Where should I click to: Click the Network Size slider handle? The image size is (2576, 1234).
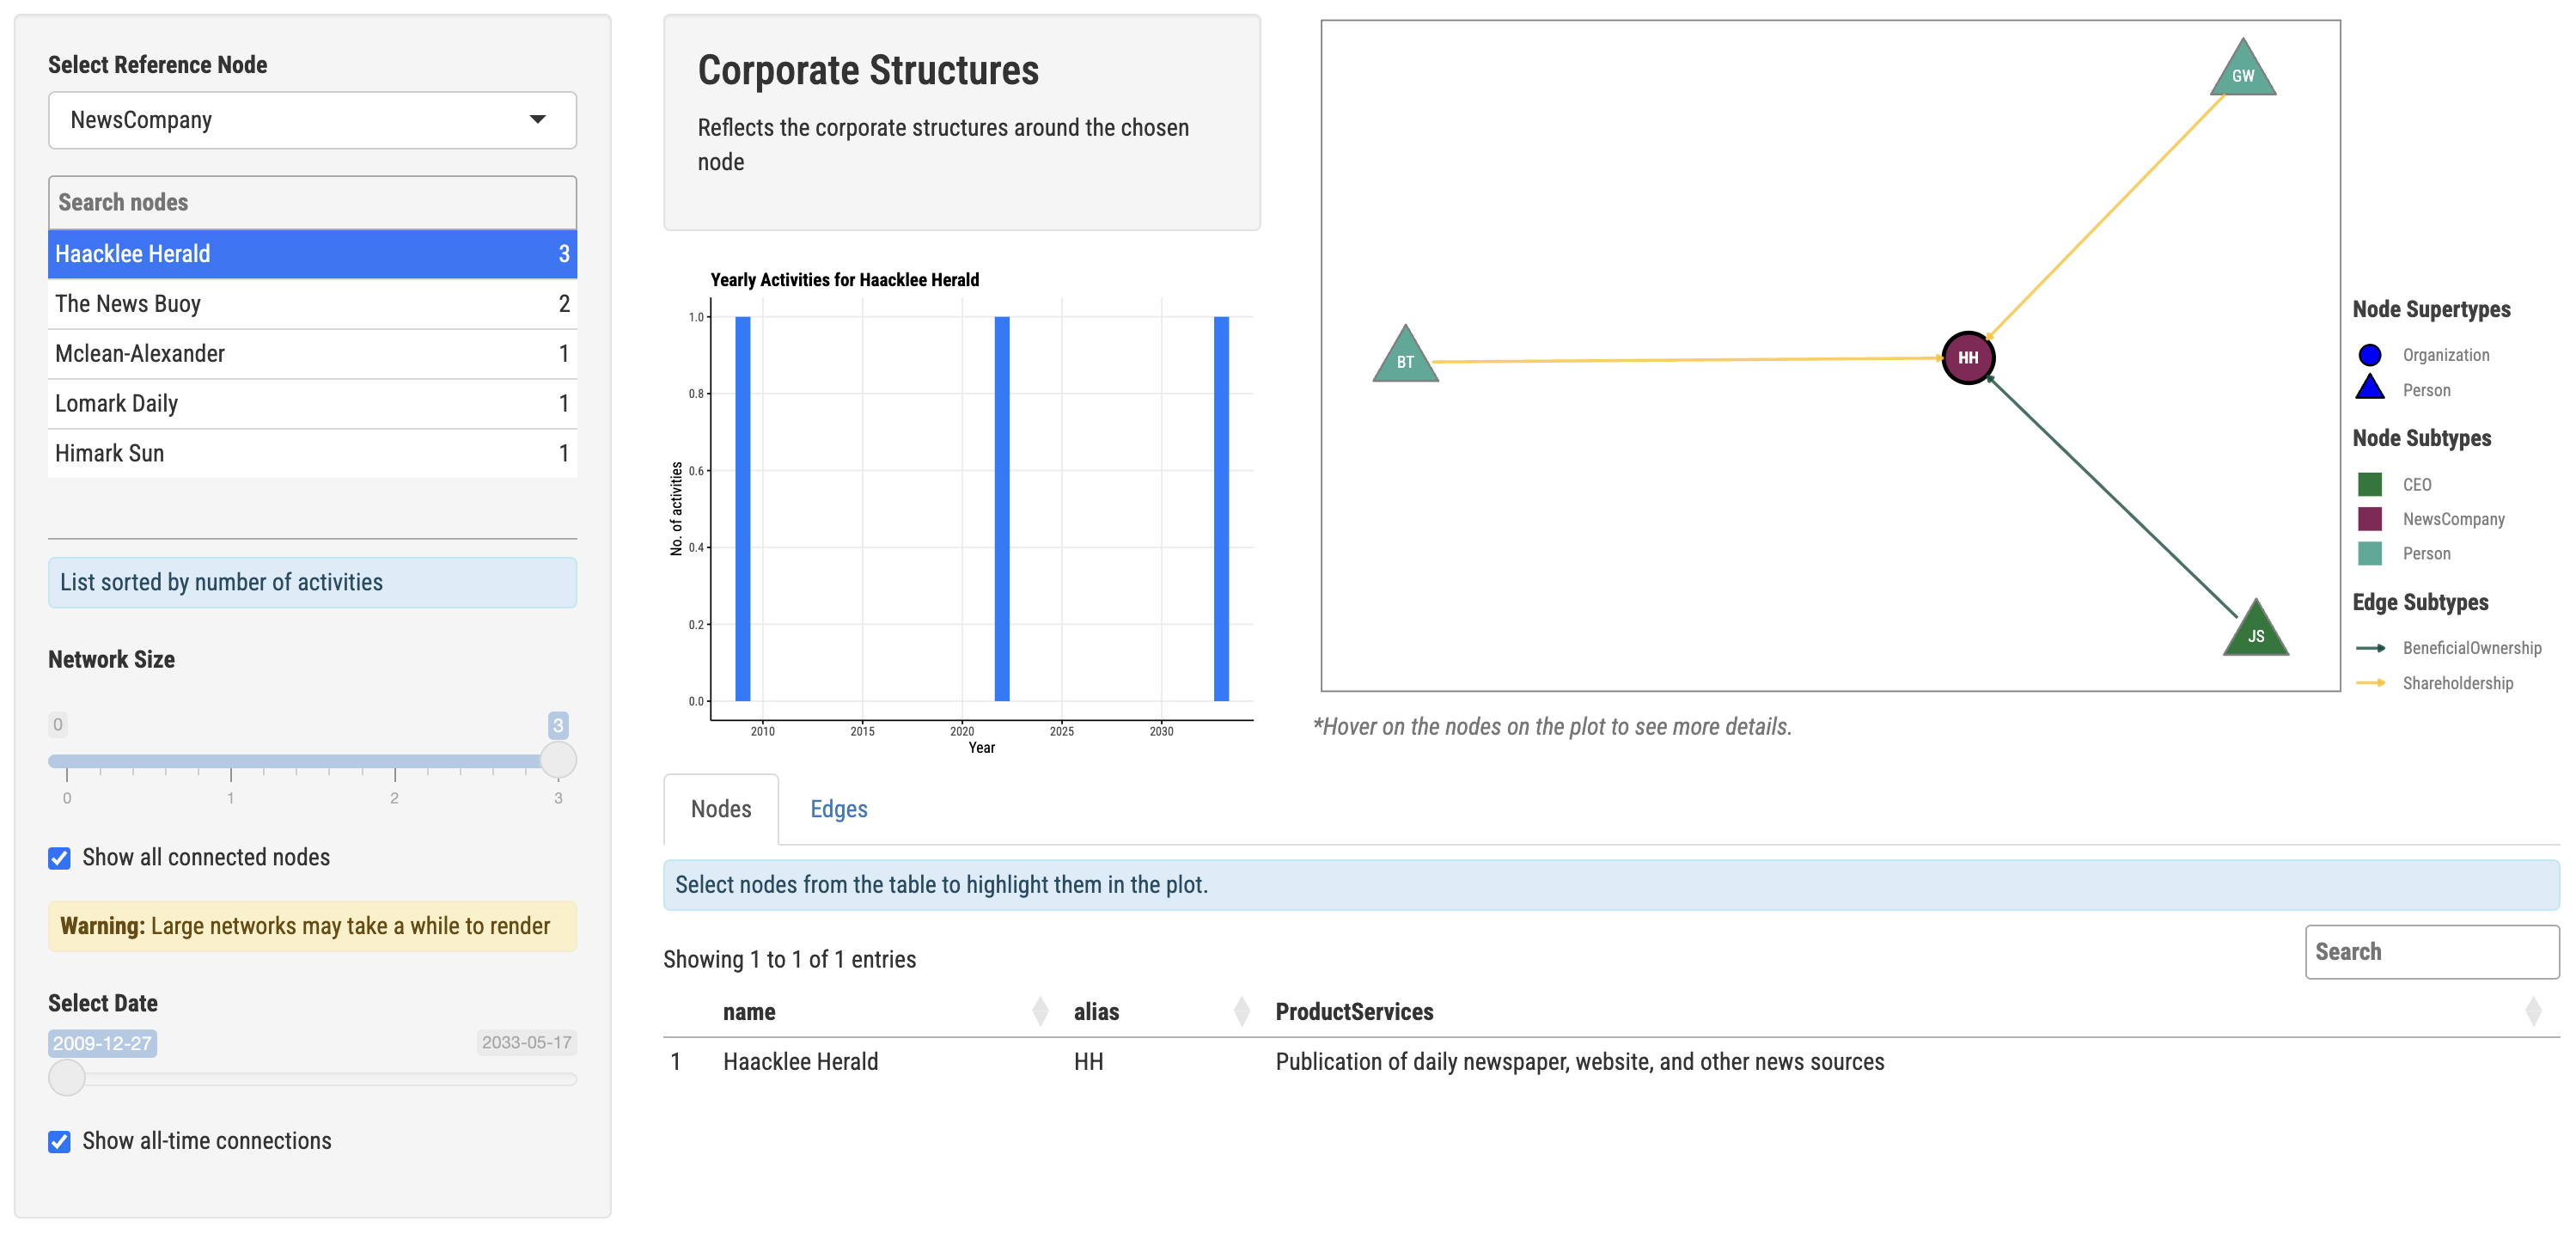click(558, 760)
